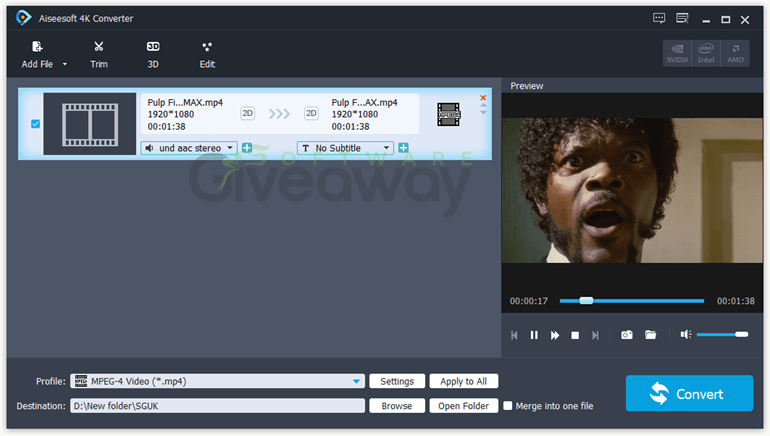Toggle Intel acceleration

(706, 53)
